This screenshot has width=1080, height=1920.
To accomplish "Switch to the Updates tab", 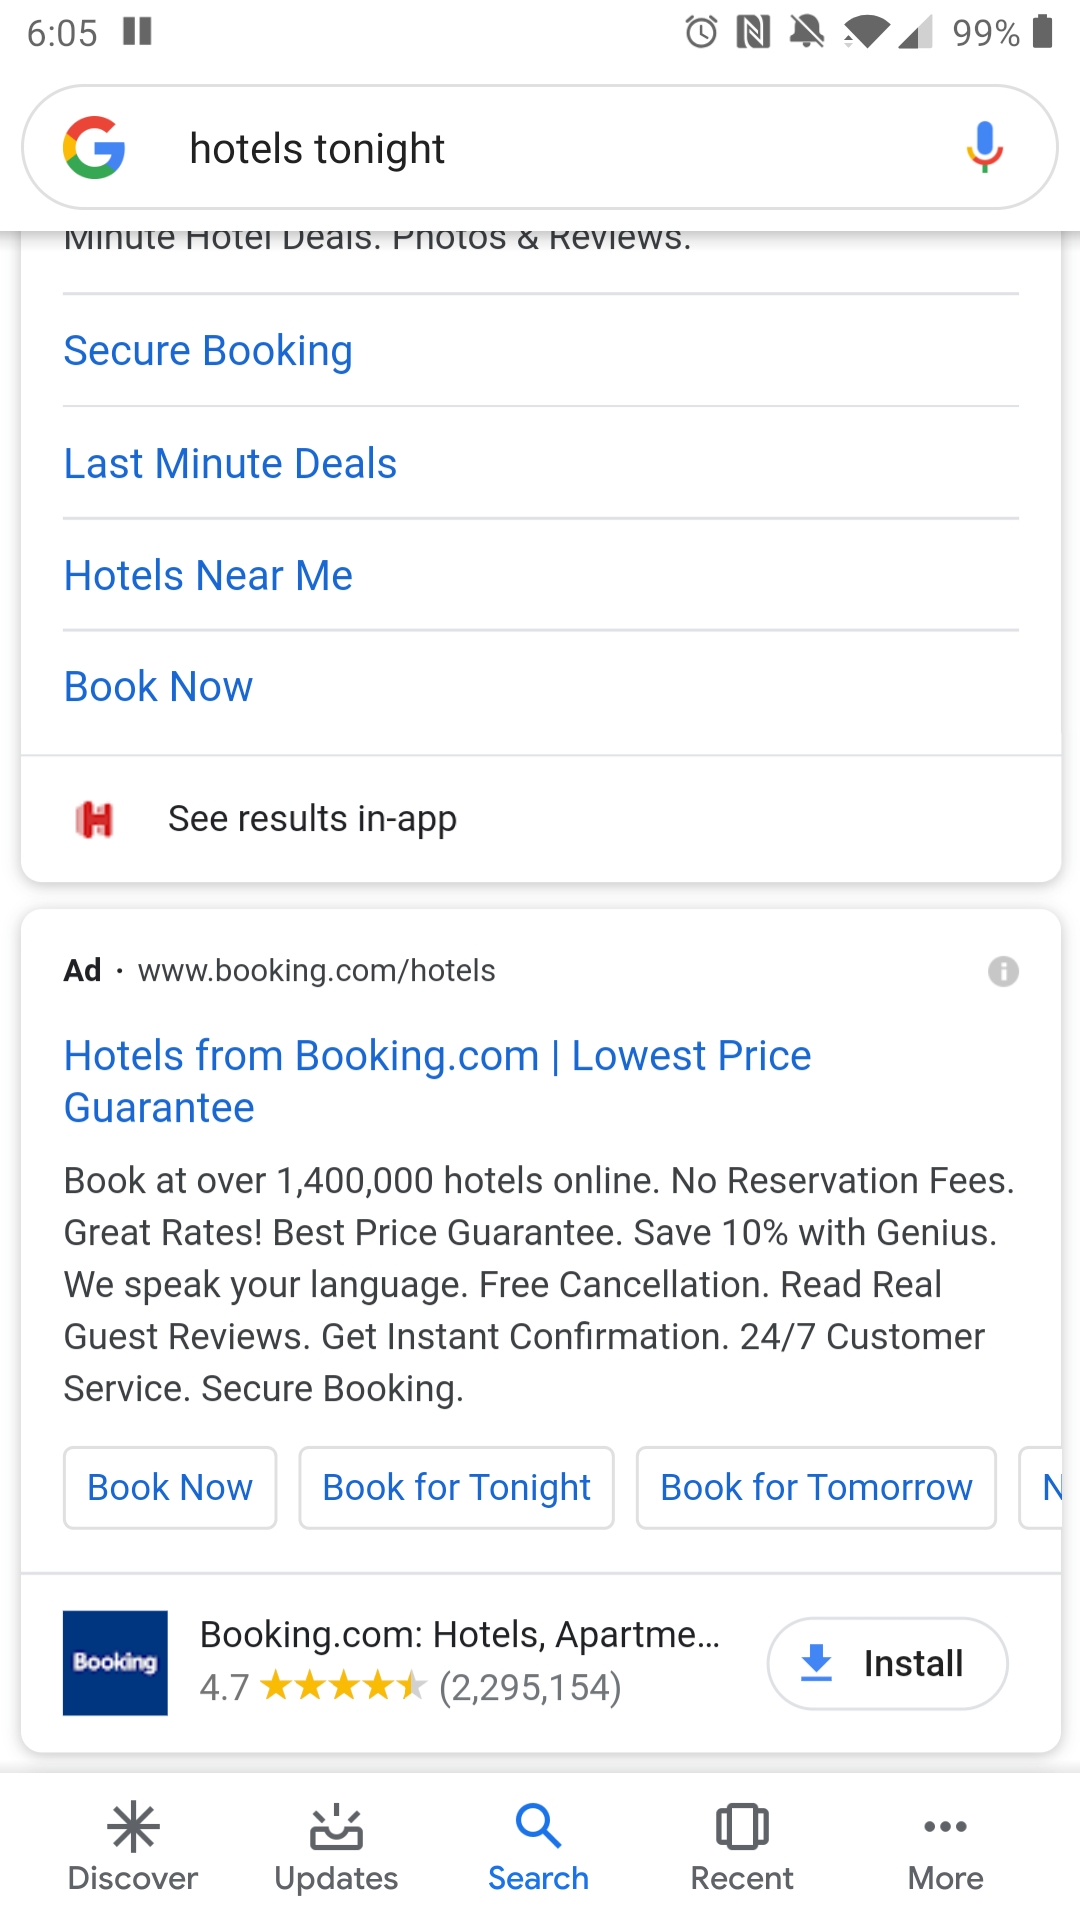I will [336, 1848].
